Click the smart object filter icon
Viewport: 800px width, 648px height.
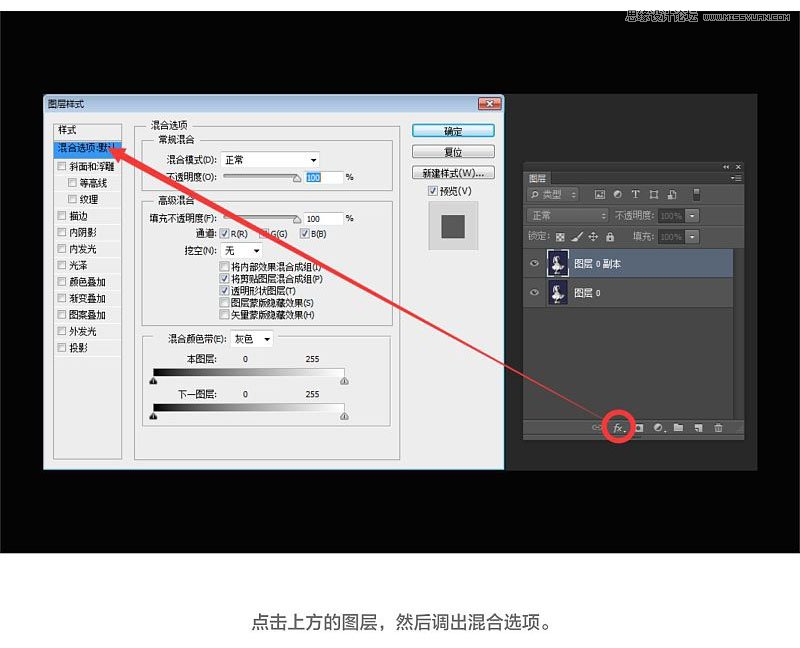pyautogui.click(x=672, y=194)
